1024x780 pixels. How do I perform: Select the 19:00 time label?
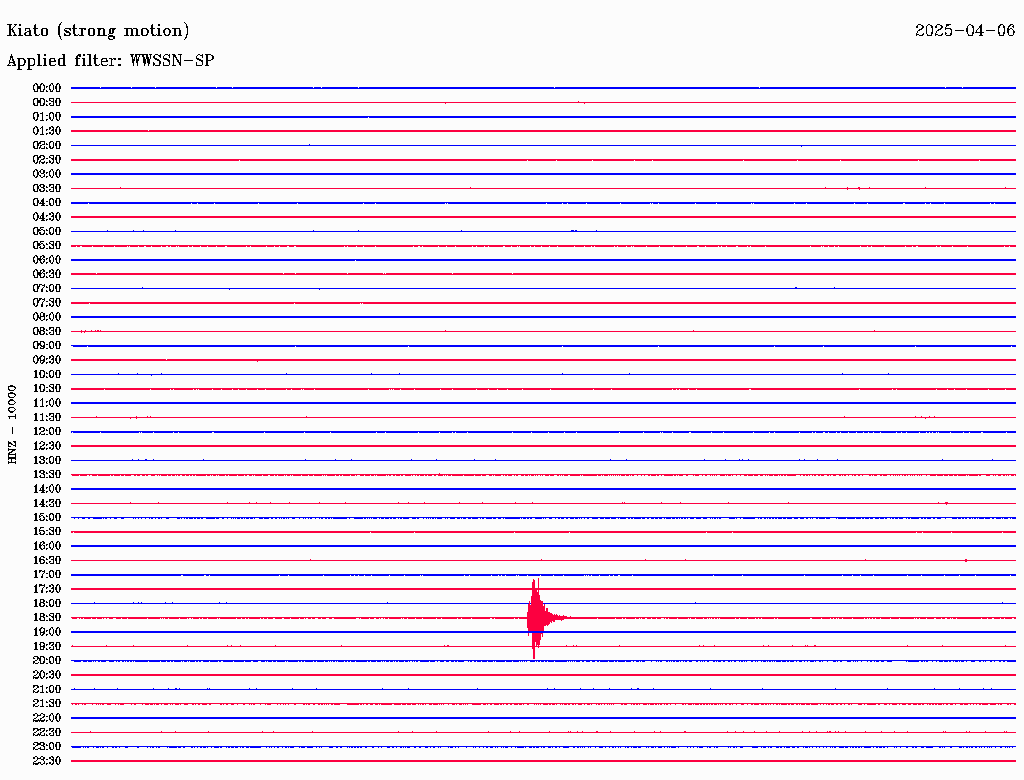click(47, 632)
